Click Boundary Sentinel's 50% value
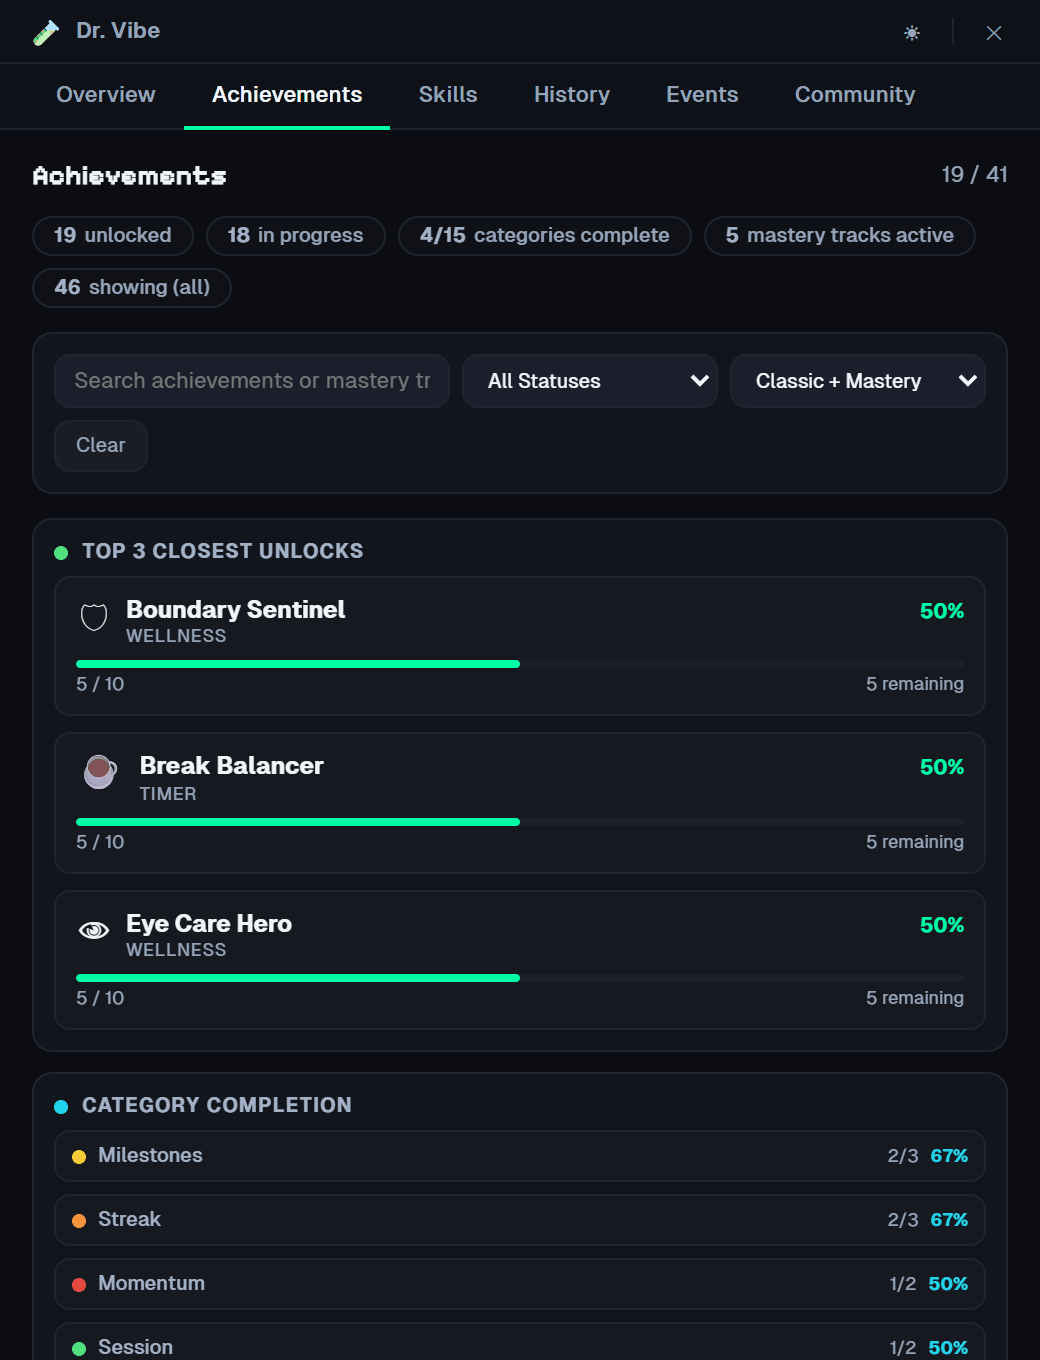This screenshot has height=1360, width=1040. (x=942, y=611)
